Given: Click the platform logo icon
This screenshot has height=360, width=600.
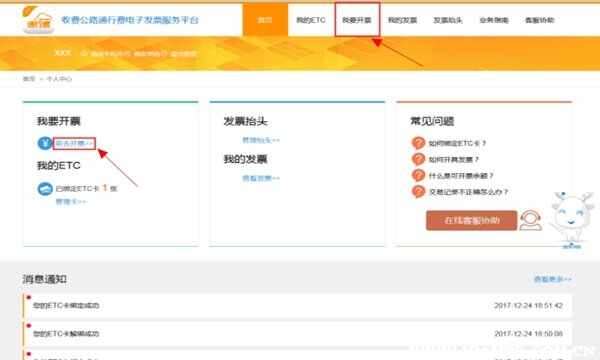Looking at the screenshot, I should 38,20.
